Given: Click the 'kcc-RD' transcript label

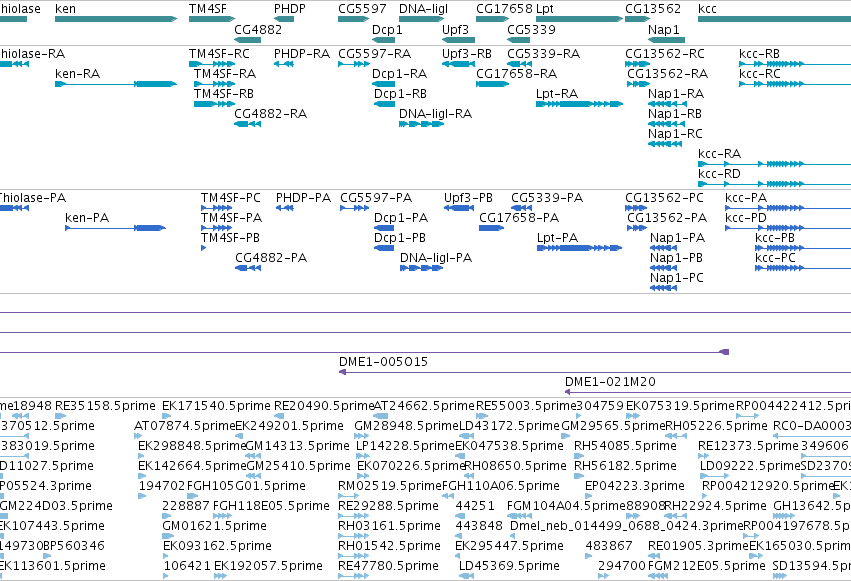Looking at the screenshot, I should (719, 174).
